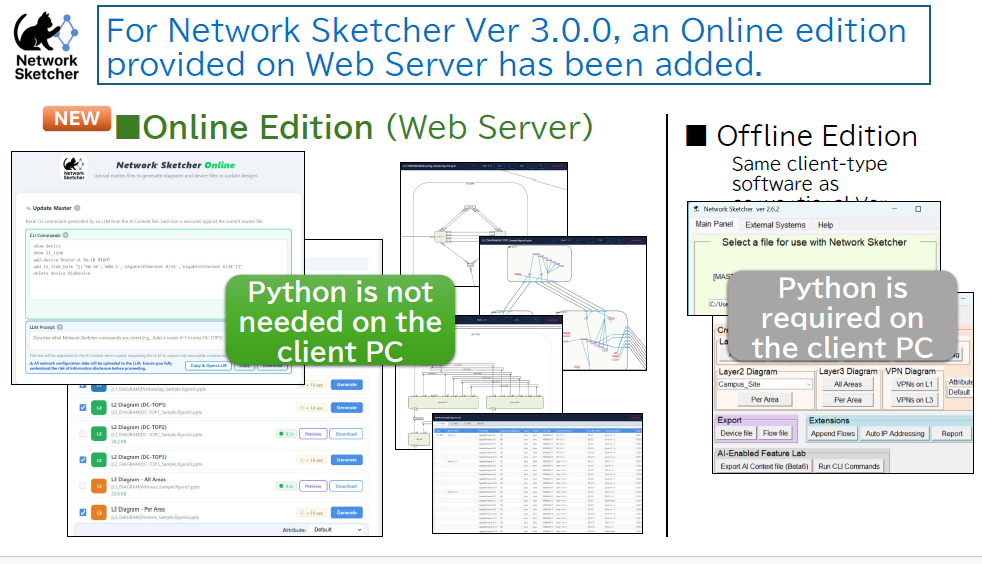Click the Flow file export button
982x564 pixels.
click(775, 433)
